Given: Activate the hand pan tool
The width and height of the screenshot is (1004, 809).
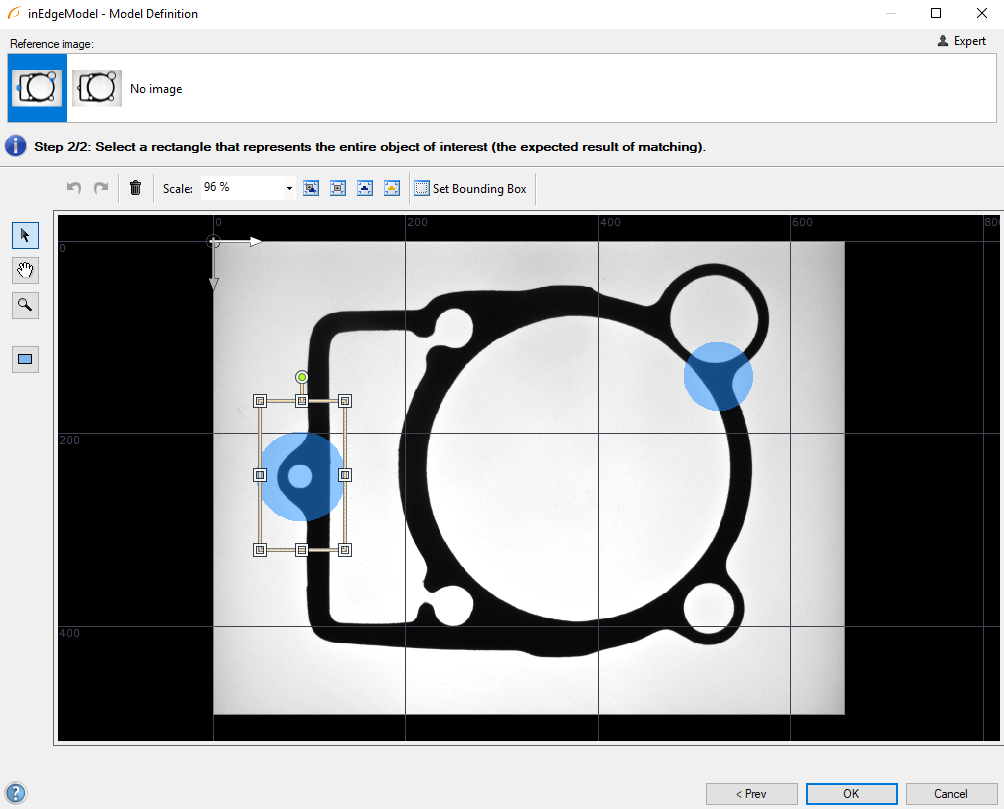Looking at the screenshot, I should pyautogui.click(x=25, y=270).
